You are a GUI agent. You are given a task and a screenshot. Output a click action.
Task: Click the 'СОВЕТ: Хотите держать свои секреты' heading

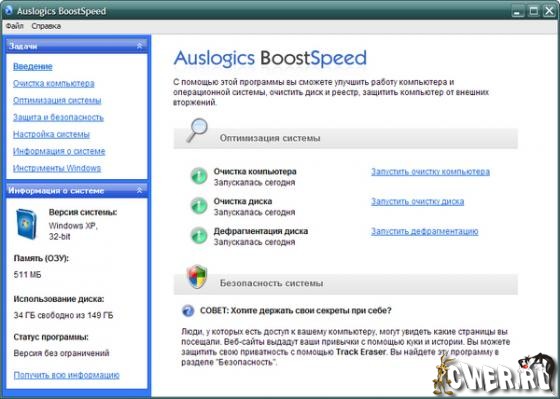coord(296,310)
